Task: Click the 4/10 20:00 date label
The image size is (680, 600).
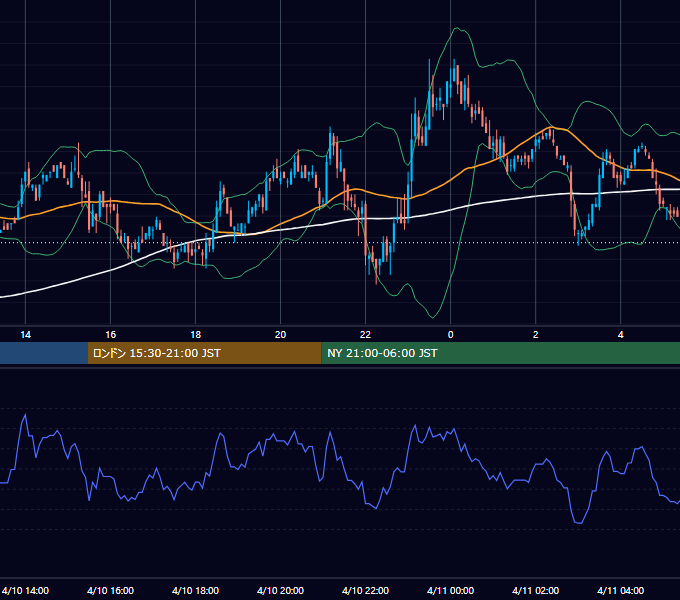Action: click(x=281, y=590)
